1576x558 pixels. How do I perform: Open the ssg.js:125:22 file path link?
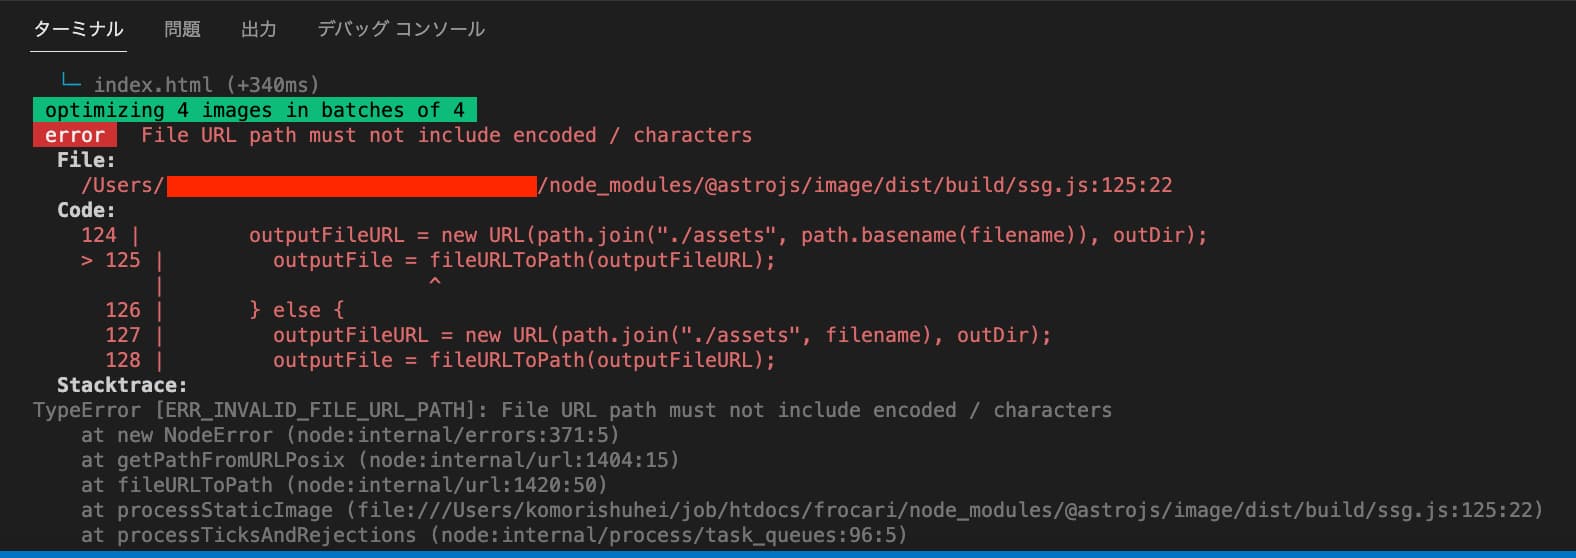coord(627,185)
